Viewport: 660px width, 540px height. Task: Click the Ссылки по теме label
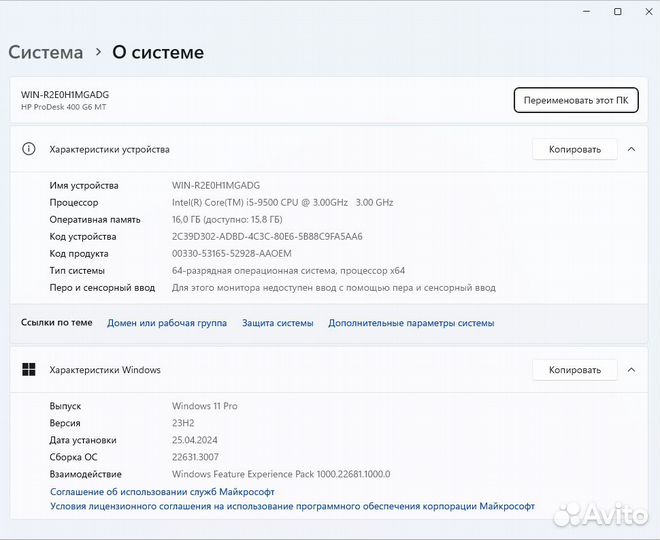pos(56,322)
